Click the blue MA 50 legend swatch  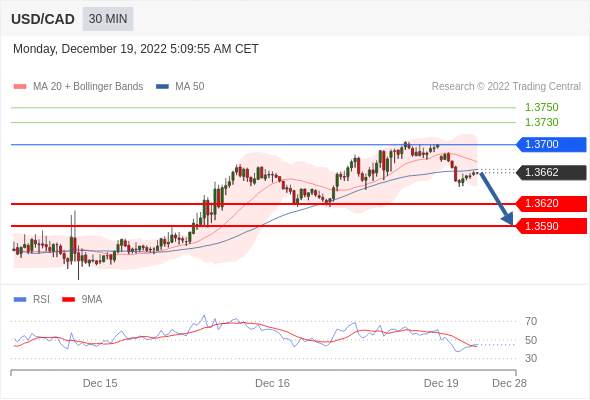coord(162,87)
